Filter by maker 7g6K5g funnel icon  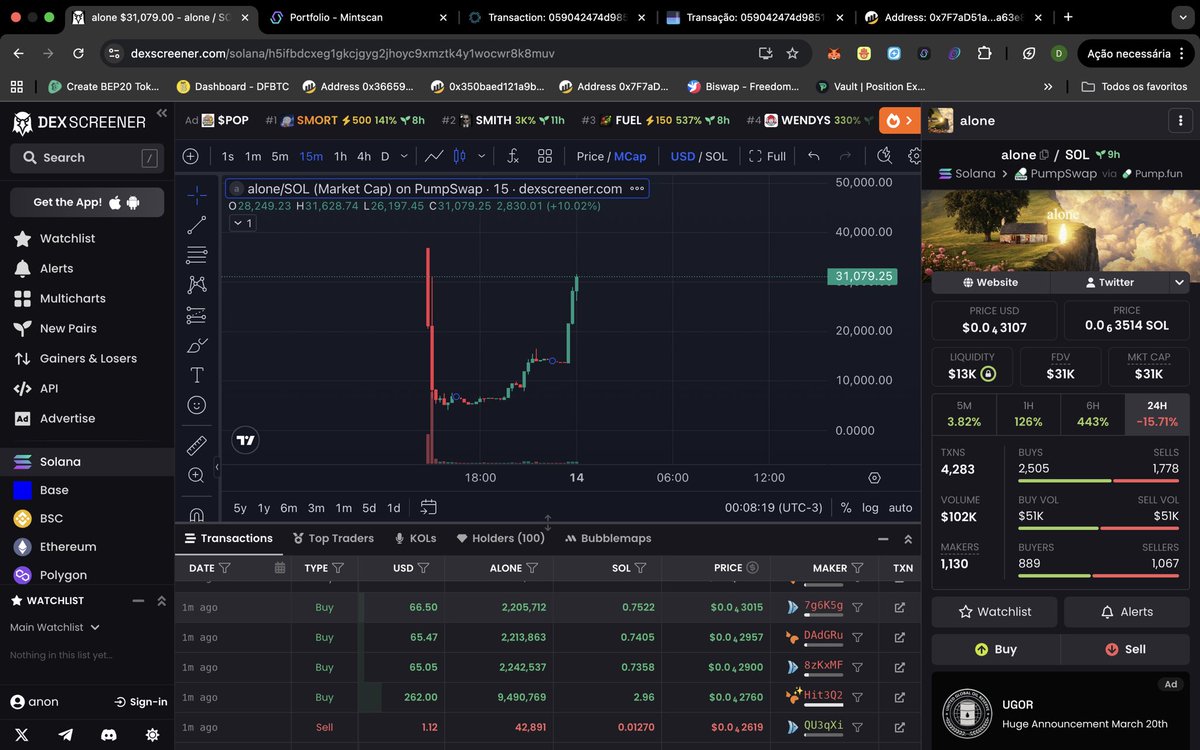[857, 607]
